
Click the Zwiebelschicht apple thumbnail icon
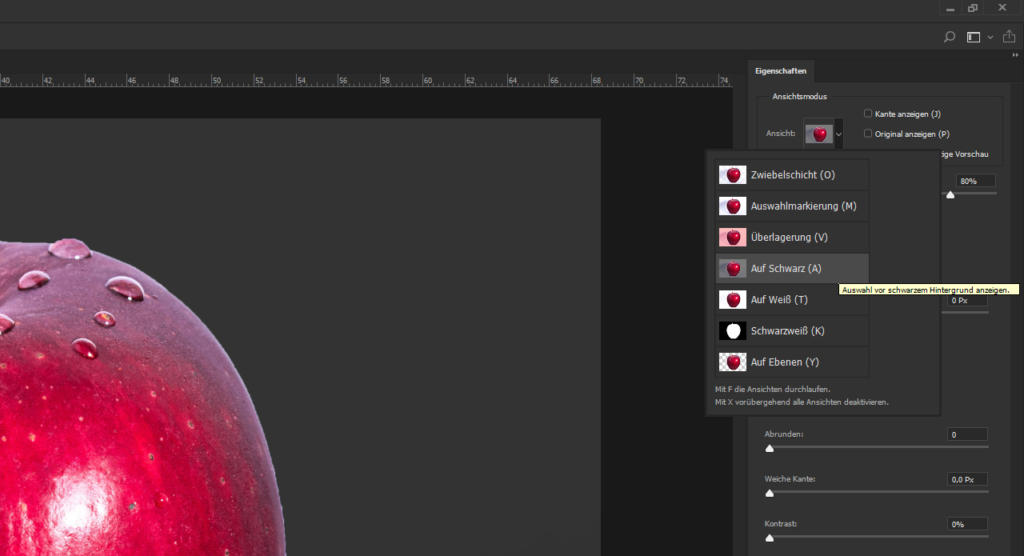tap(732, 174)
